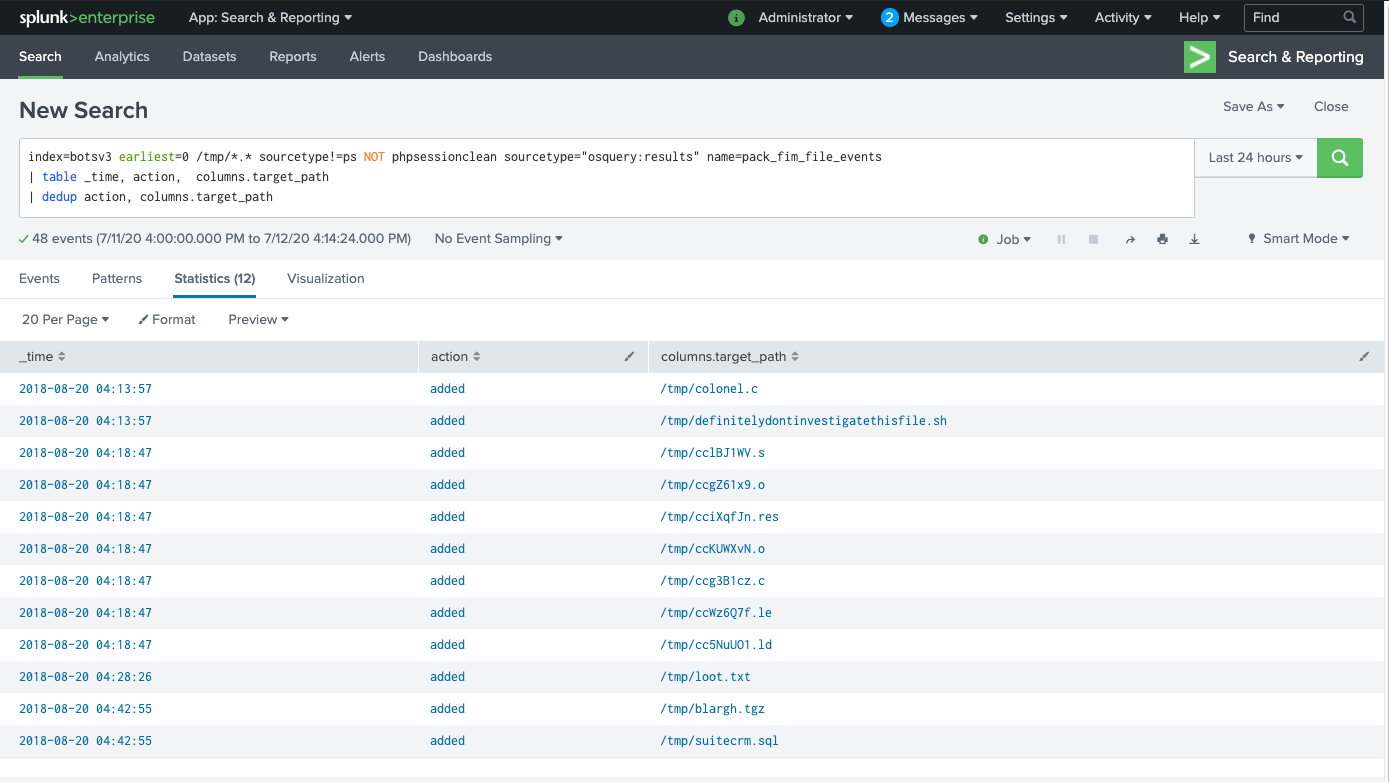Open Administrator menu
Screen dimensions: 1389x782
806,18
